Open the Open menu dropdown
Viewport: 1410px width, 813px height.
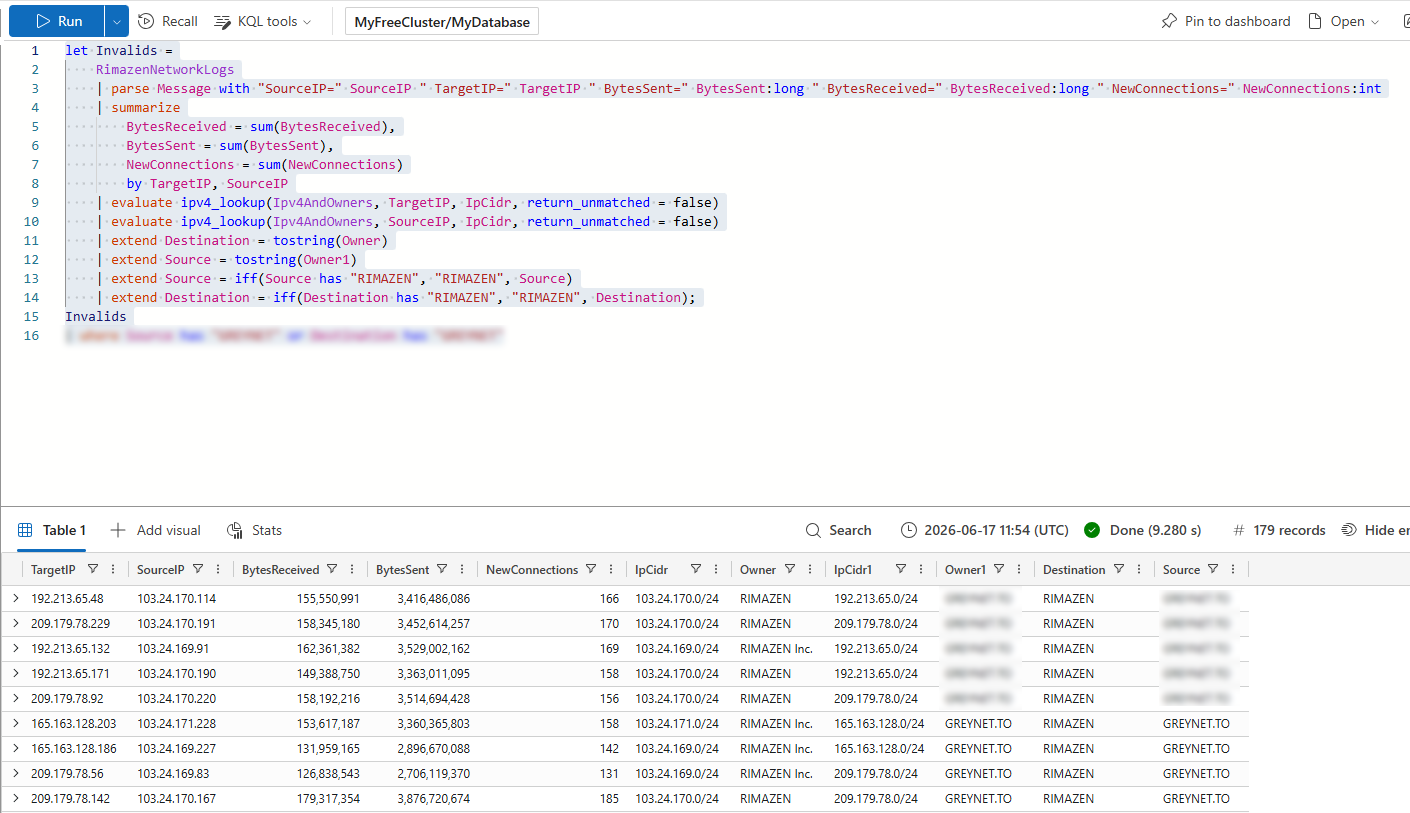1345,21
